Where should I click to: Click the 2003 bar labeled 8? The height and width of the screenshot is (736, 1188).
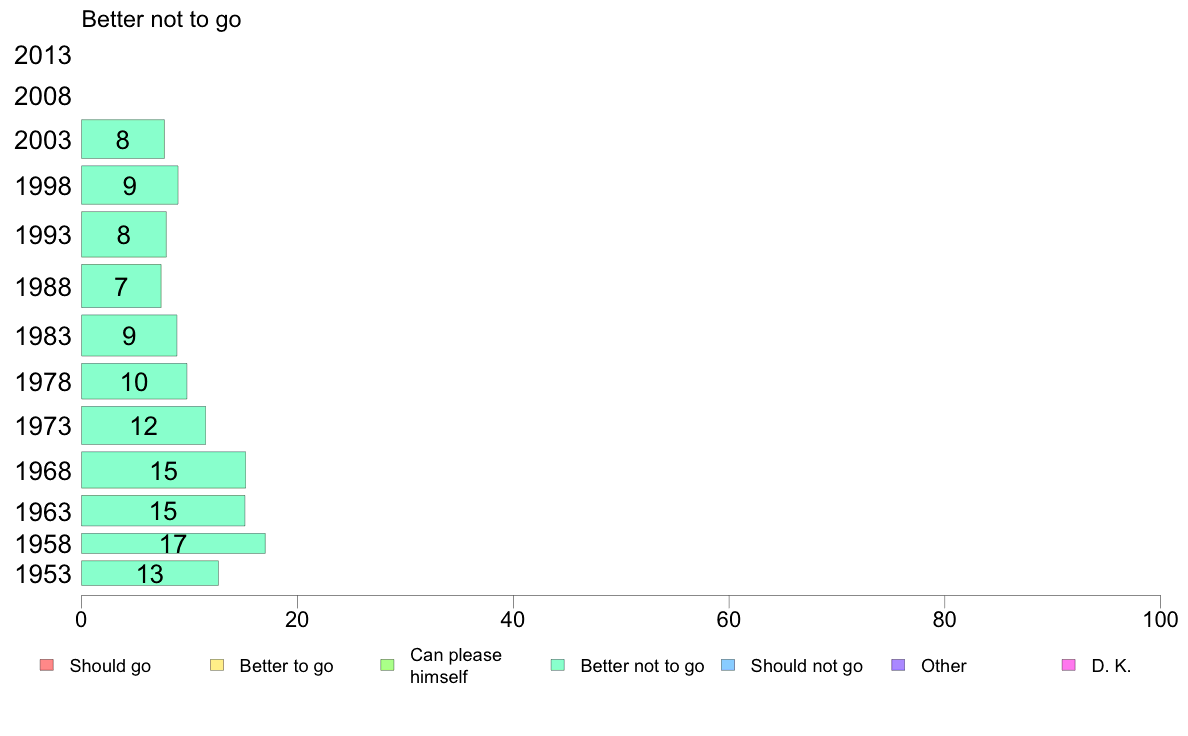(x=123, y=139)
